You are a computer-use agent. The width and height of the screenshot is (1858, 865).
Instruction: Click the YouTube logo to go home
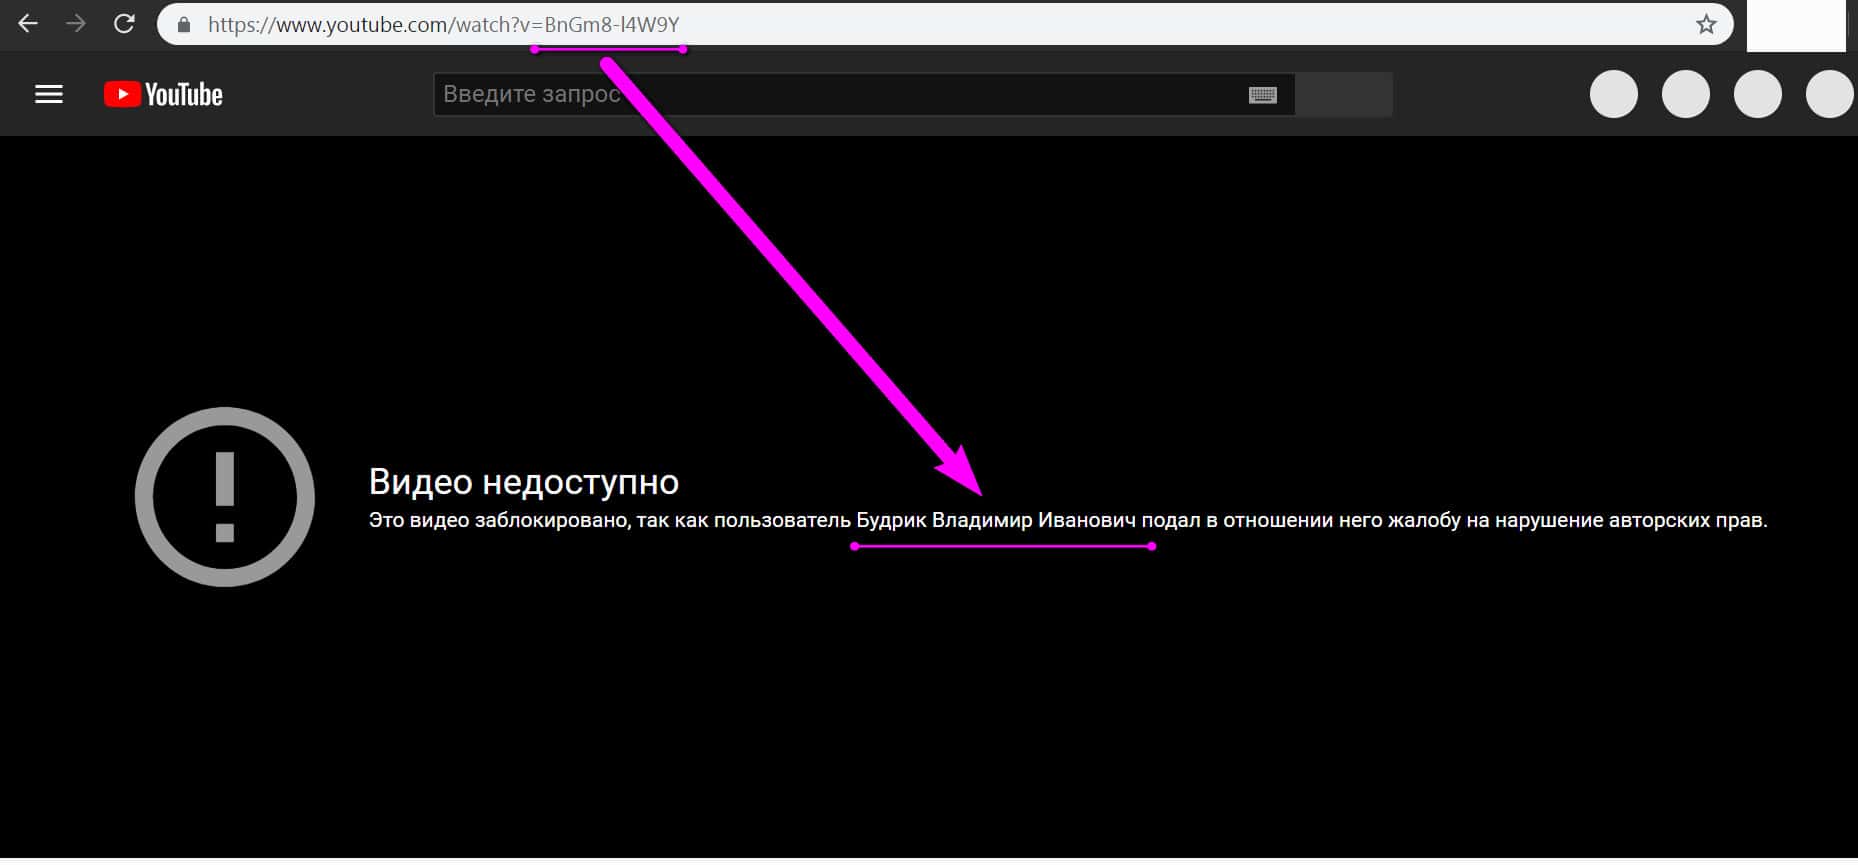coord(163,94)
